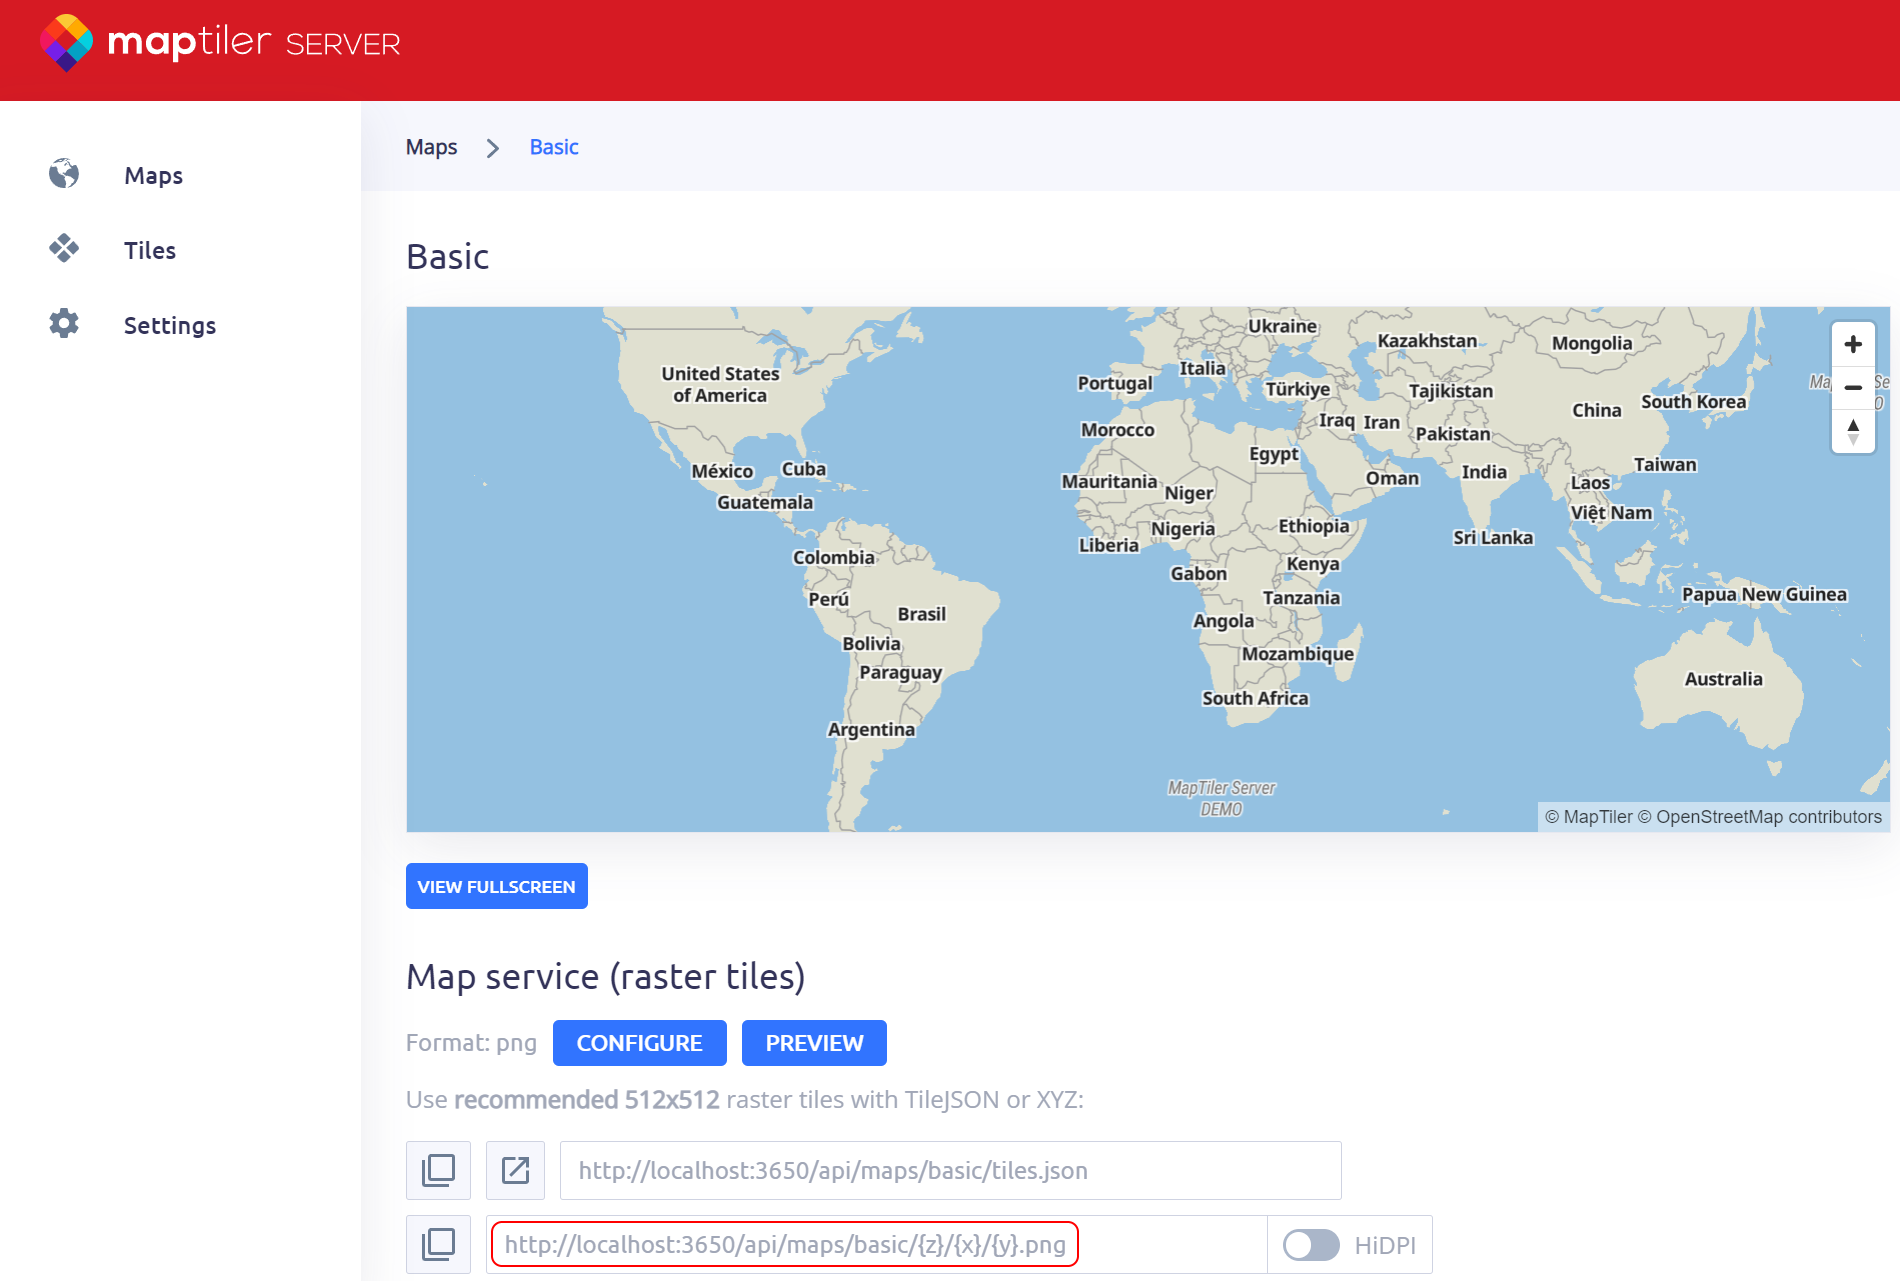Open Maps in the sidebar menu
Viewport: 1900px width, 1281px height.
153,175
